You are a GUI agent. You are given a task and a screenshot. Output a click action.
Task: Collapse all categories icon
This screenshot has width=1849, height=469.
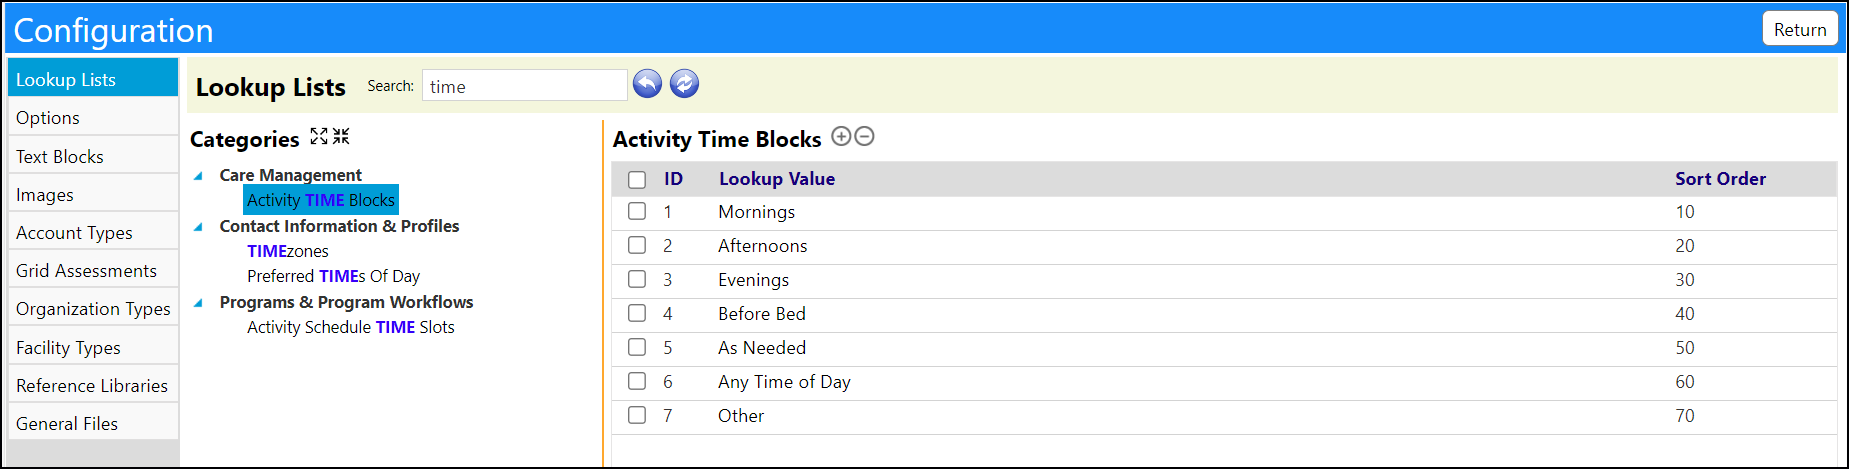coord(341,136)
